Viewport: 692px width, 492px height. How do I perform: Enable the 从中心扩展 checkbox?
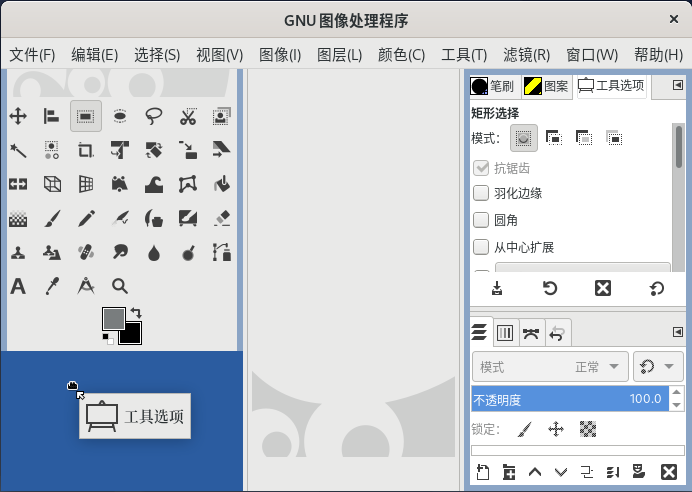pyautogui.click(x=481, y=247)
